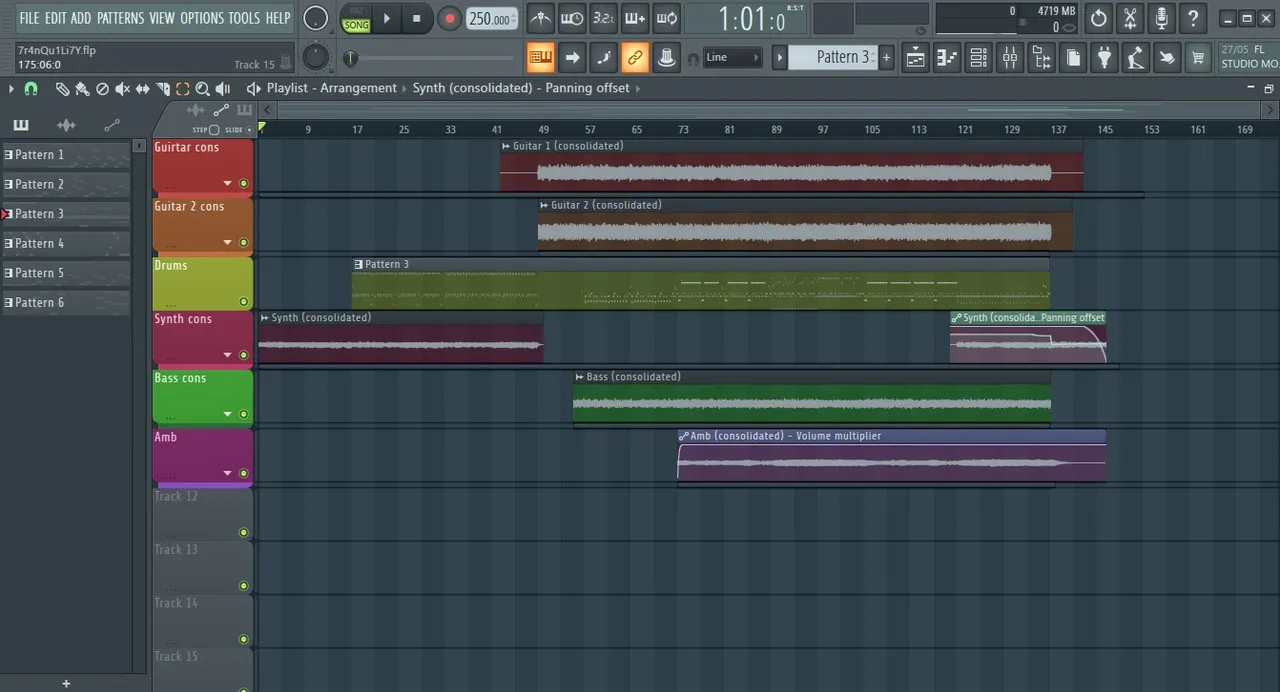Click the undo history icon

tap(1098, 18)
